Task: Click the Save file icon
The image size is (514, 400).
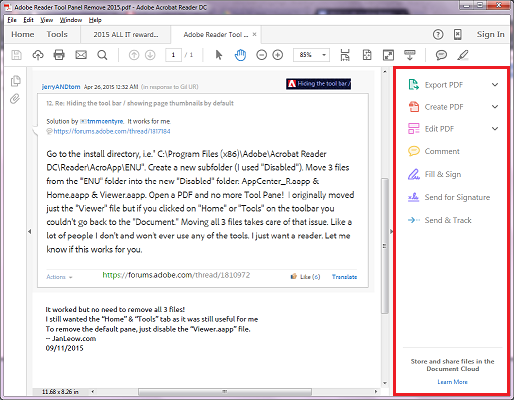Action: click(16, 55)
